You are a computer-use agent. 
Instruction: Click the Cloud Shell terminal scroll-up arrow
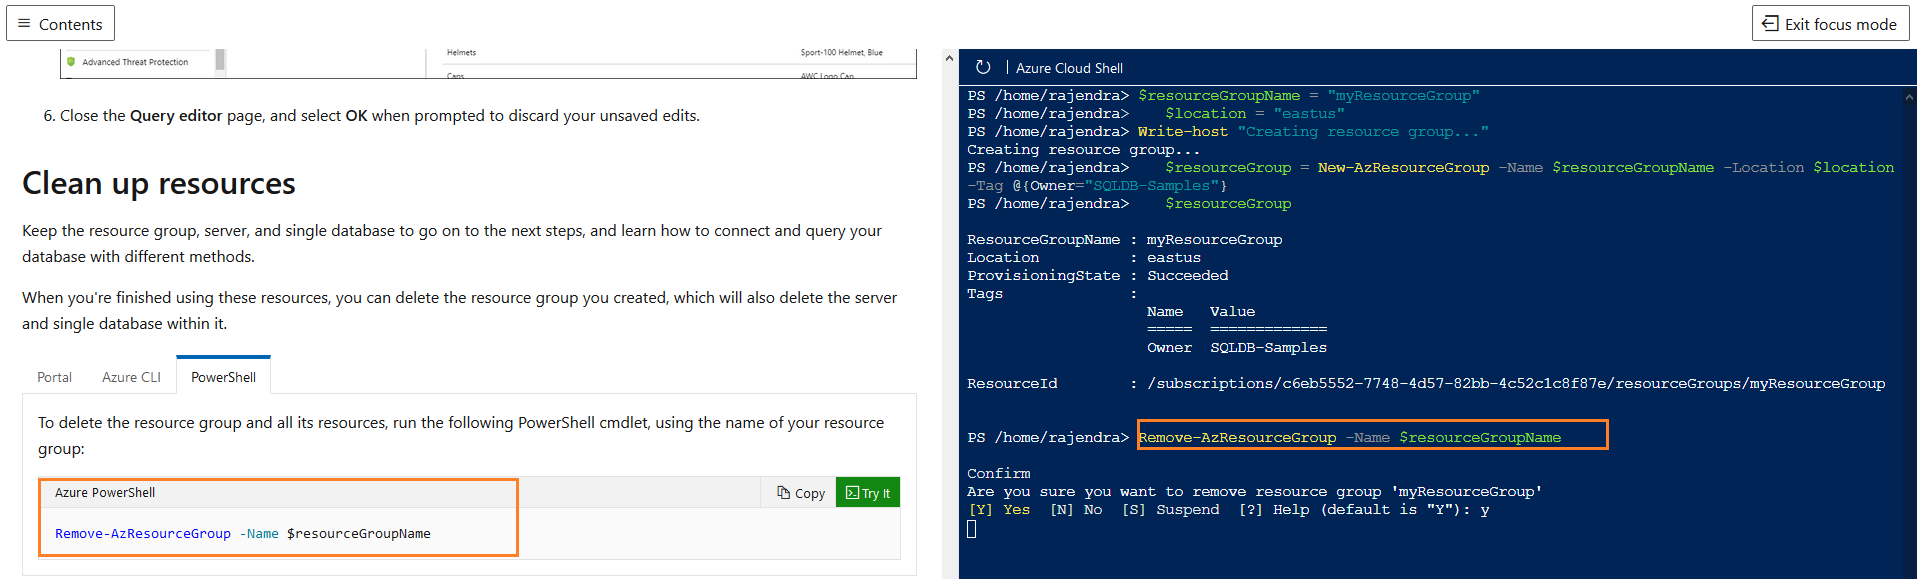click(1909, 97)
